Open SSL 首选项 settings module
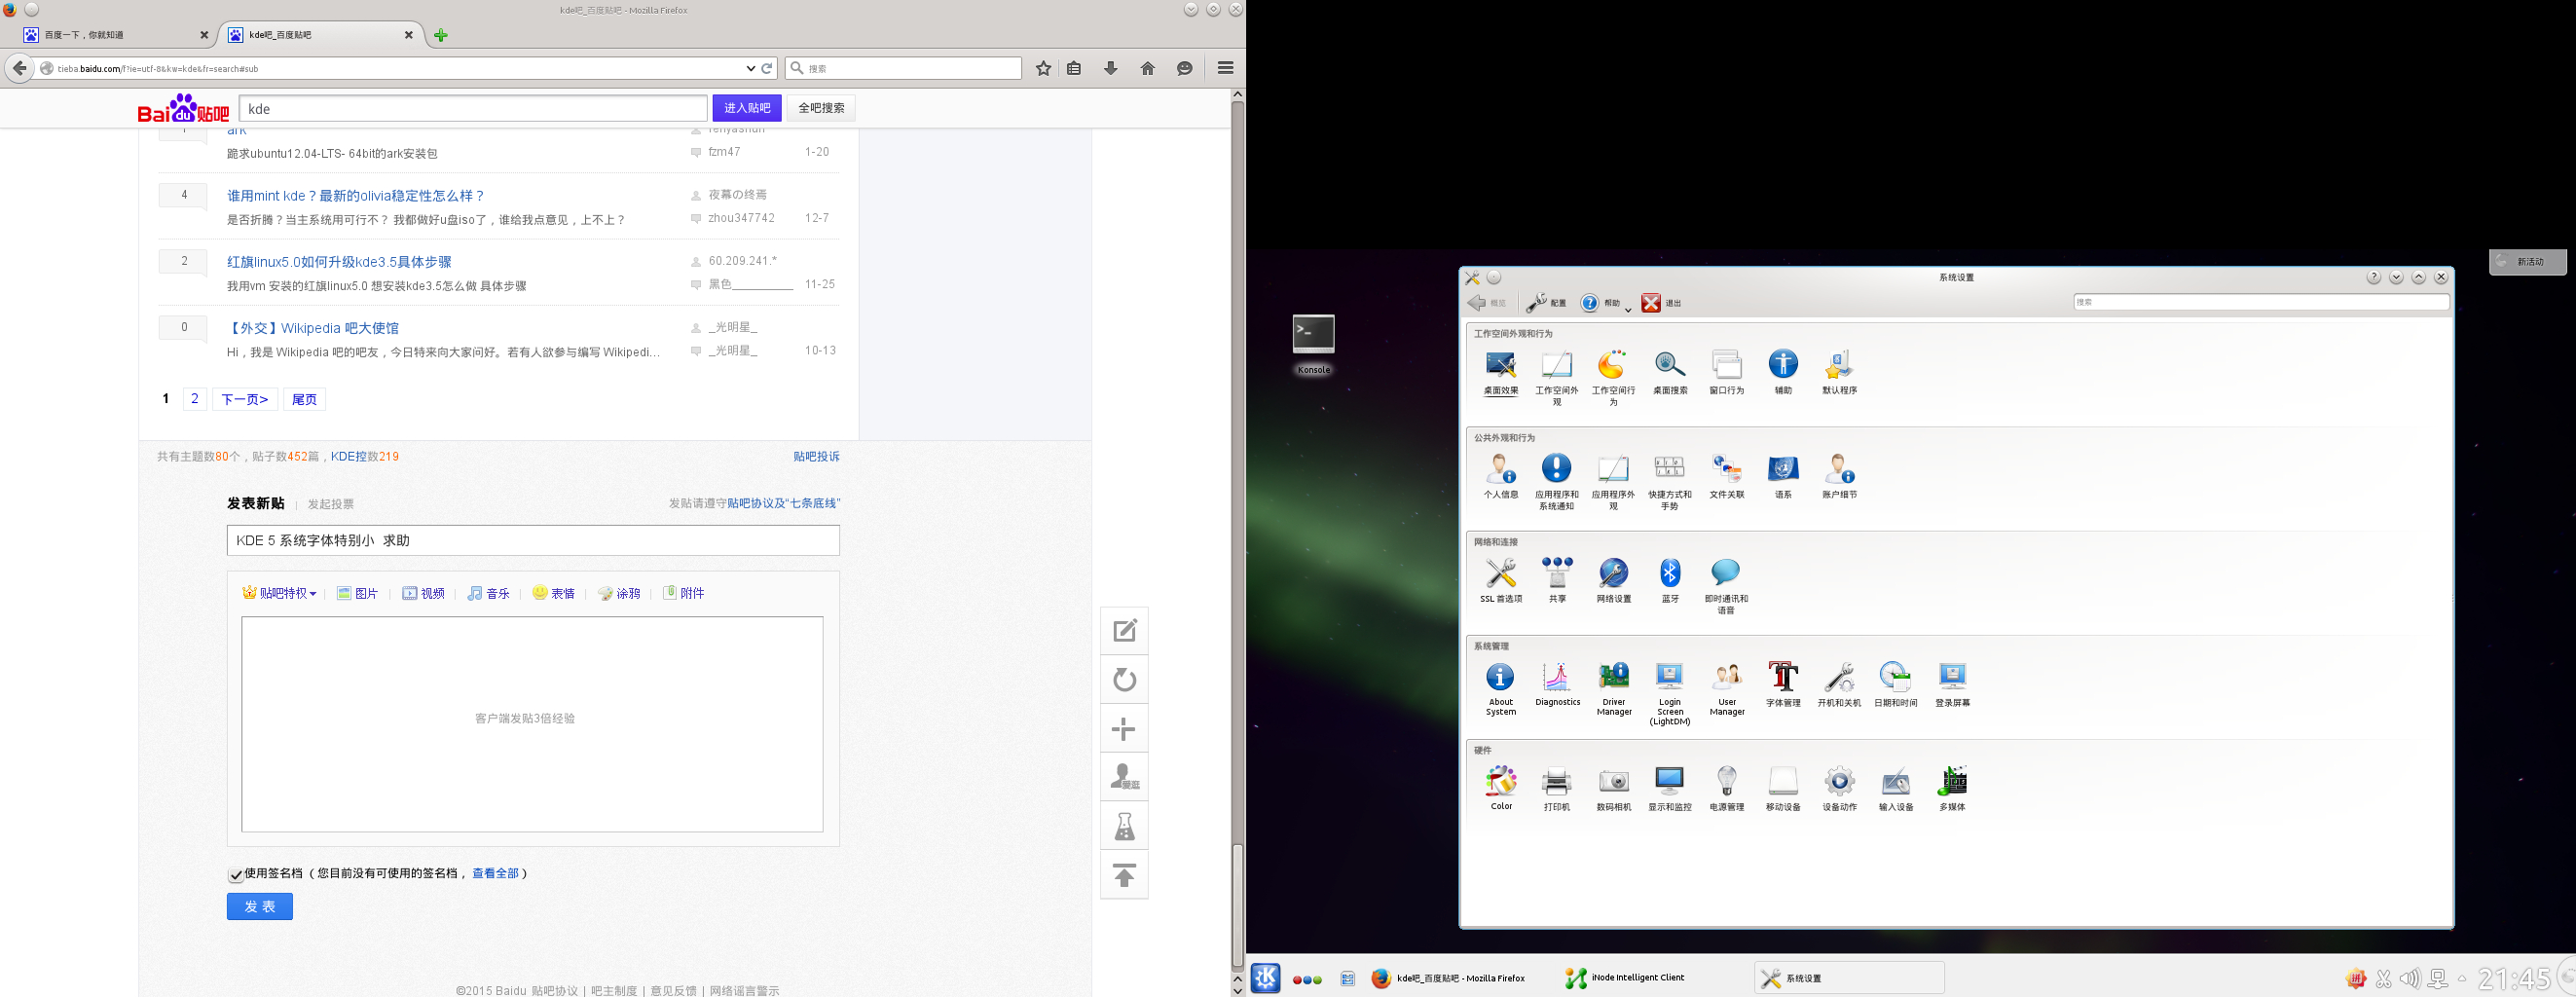Image resolution: width=2576 pixels, height=997 pixels. (x=1500, y=580)
